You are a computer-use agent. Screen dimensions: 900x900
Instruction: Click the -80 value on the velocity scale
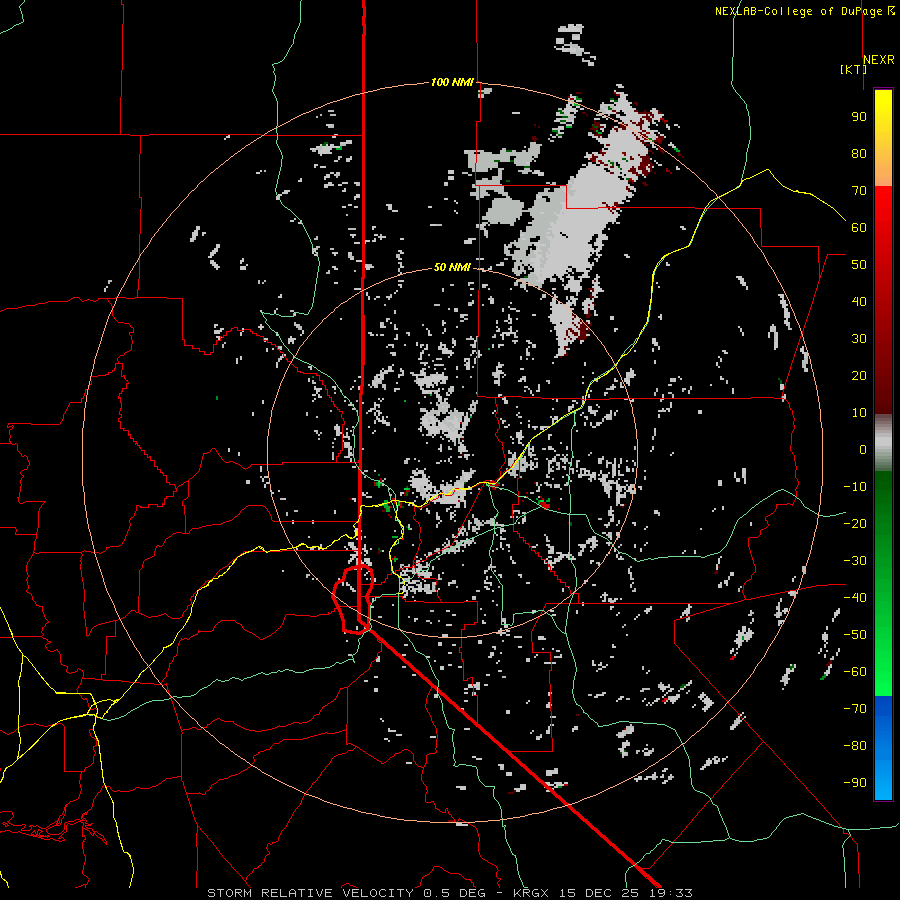(x=855, y=746)
